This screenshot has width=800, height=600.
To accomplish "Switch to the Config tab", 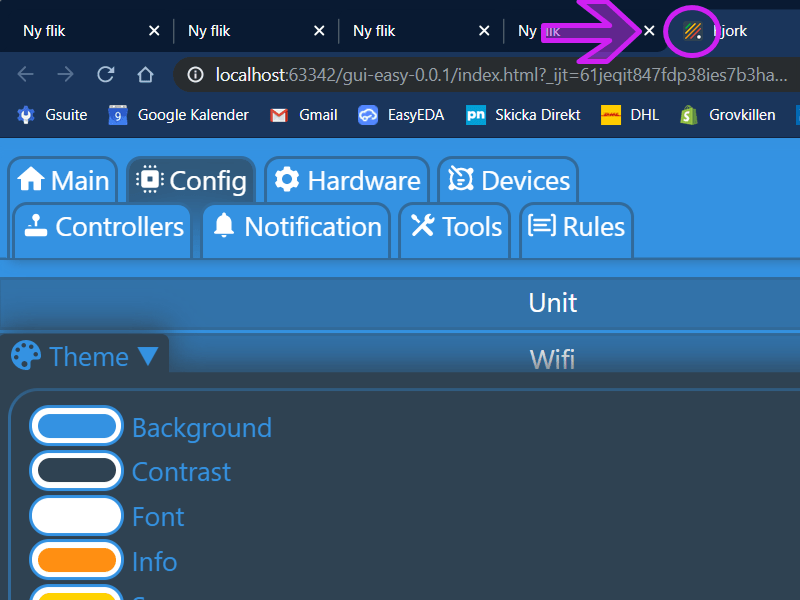I will pyautogui.click(x=191, y=180).
